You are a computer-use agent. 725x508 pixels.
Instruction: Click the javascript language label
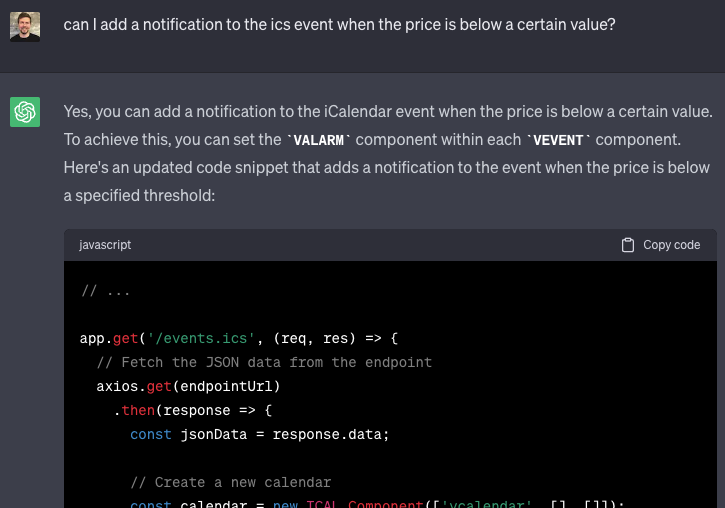[105, 245]
